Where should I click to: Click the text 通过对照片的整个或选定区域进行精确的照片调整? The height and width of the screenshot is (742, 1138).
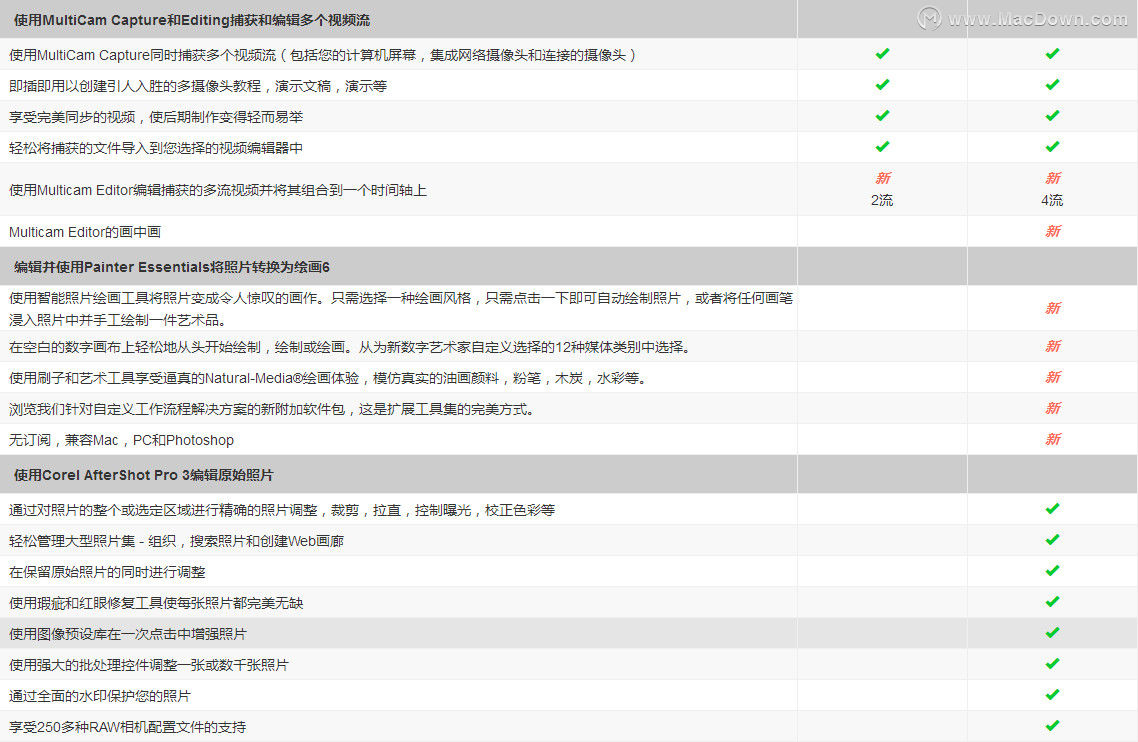(163, 510)
